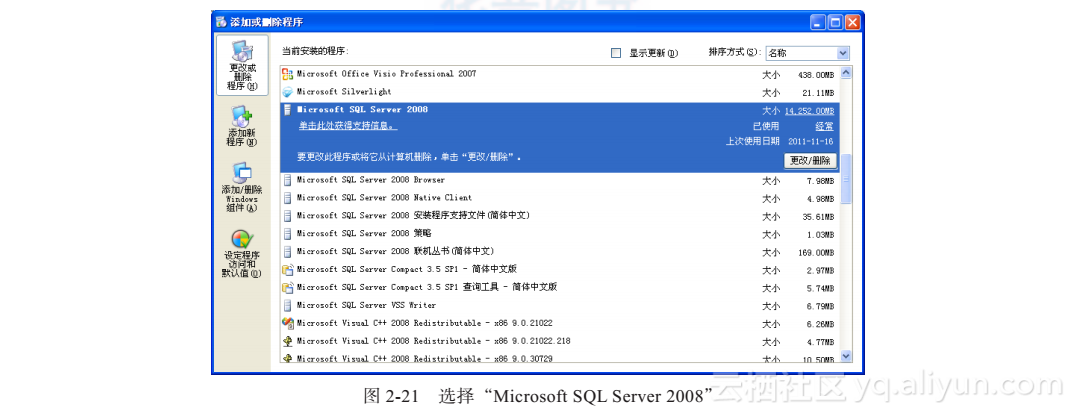Select Microsoft SQL Server 2008 Native Client
The image size is (1075, 414).
pyautogui.click(x=559, y=198)
